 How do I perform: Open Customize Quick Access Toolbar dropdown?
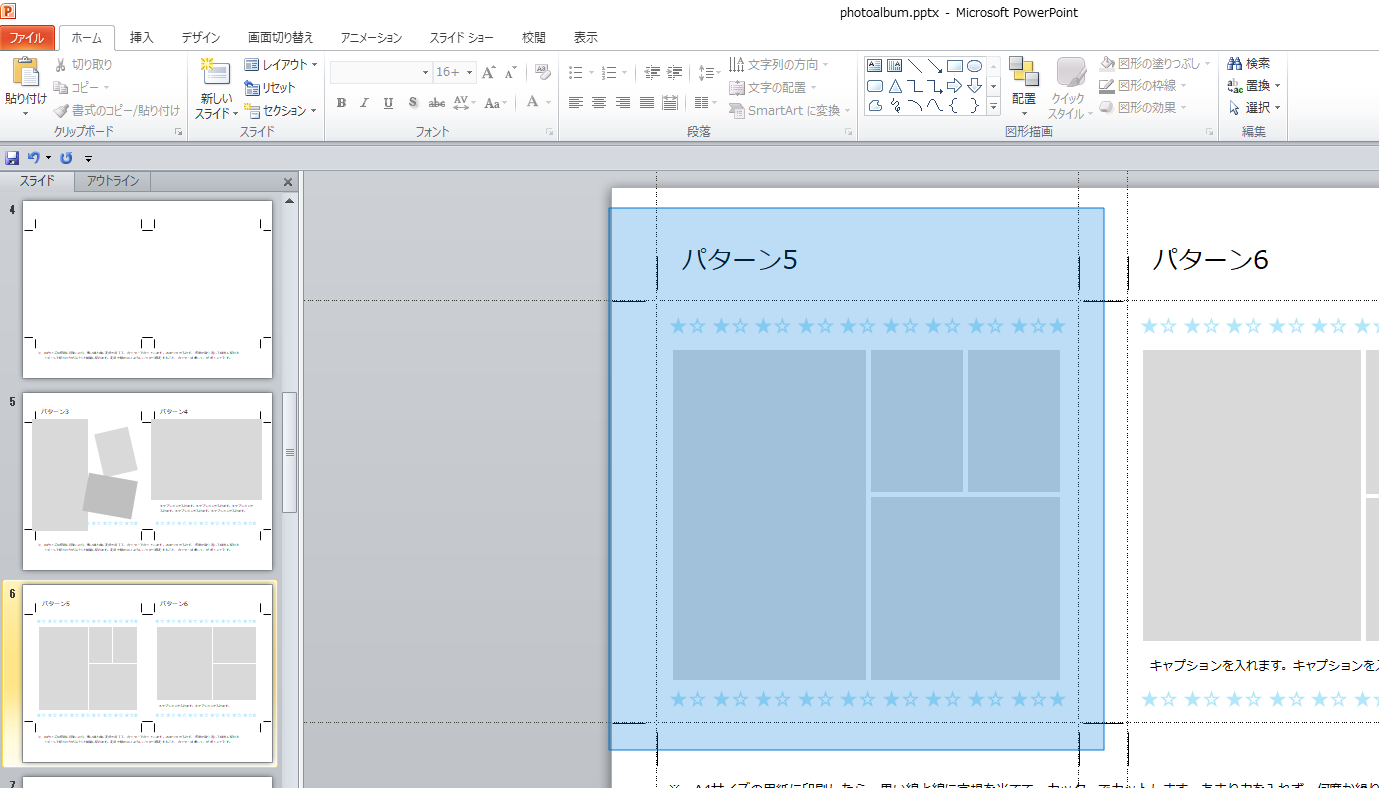coord(88,158)
